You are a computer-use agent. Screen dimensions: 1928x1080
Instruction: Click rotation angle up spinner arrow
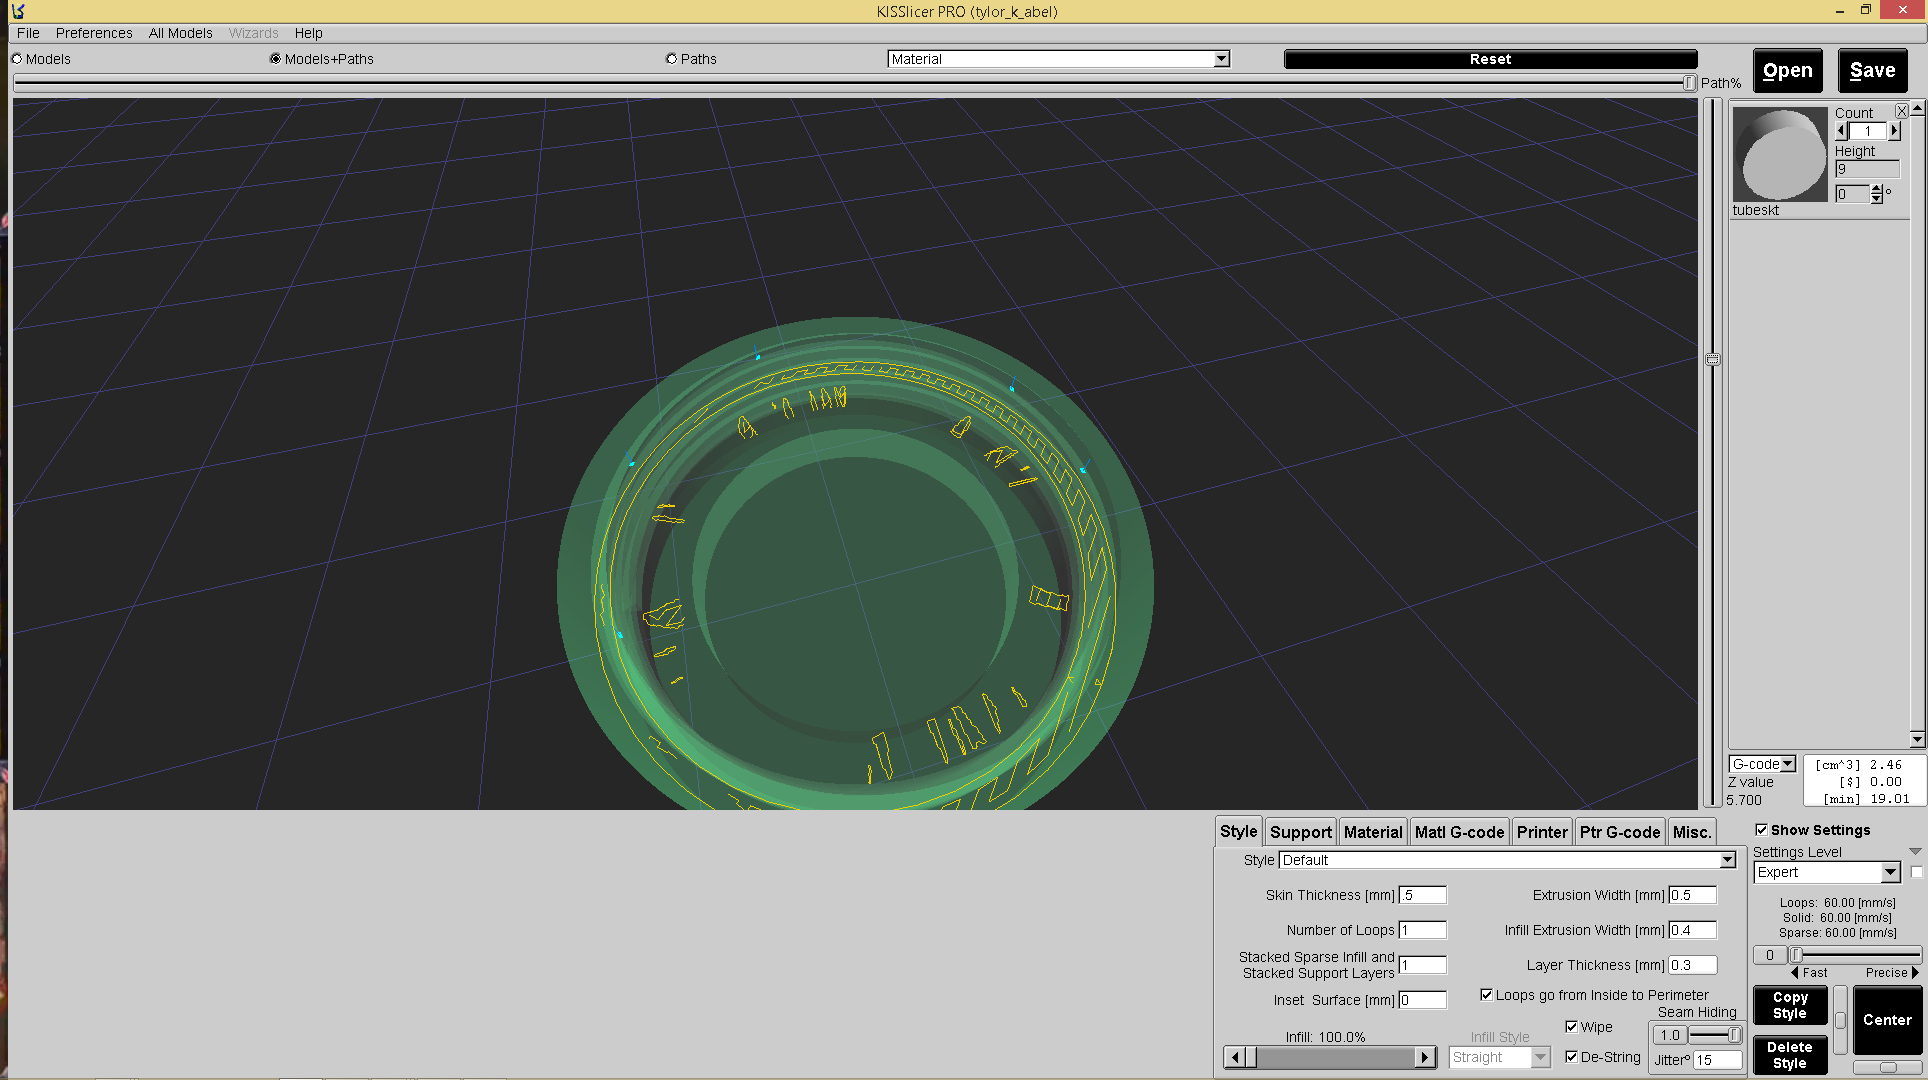coord(1877,189)
